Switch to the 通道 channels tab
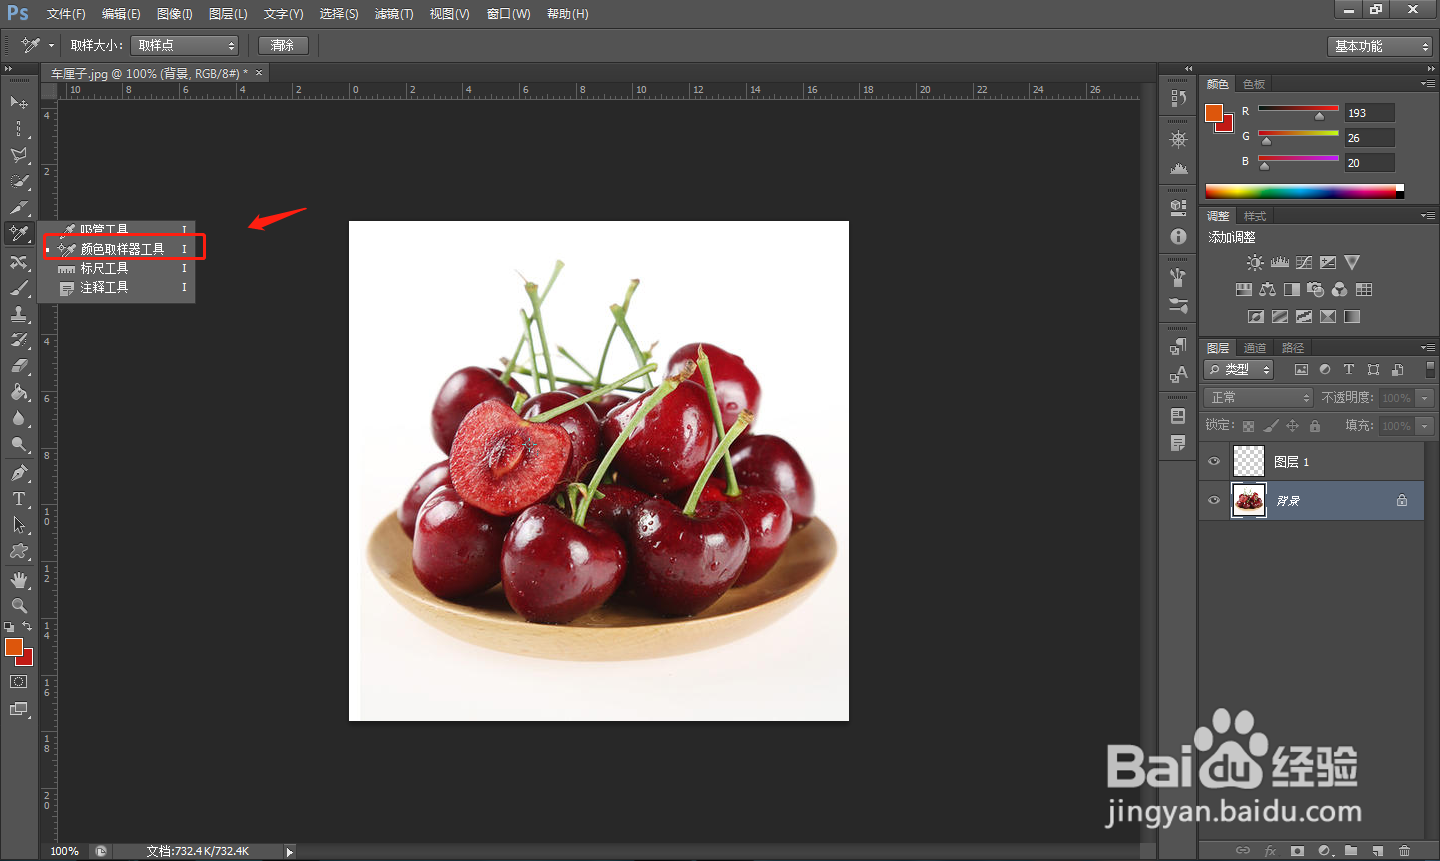The image size is (1440, 861). 1255,348
